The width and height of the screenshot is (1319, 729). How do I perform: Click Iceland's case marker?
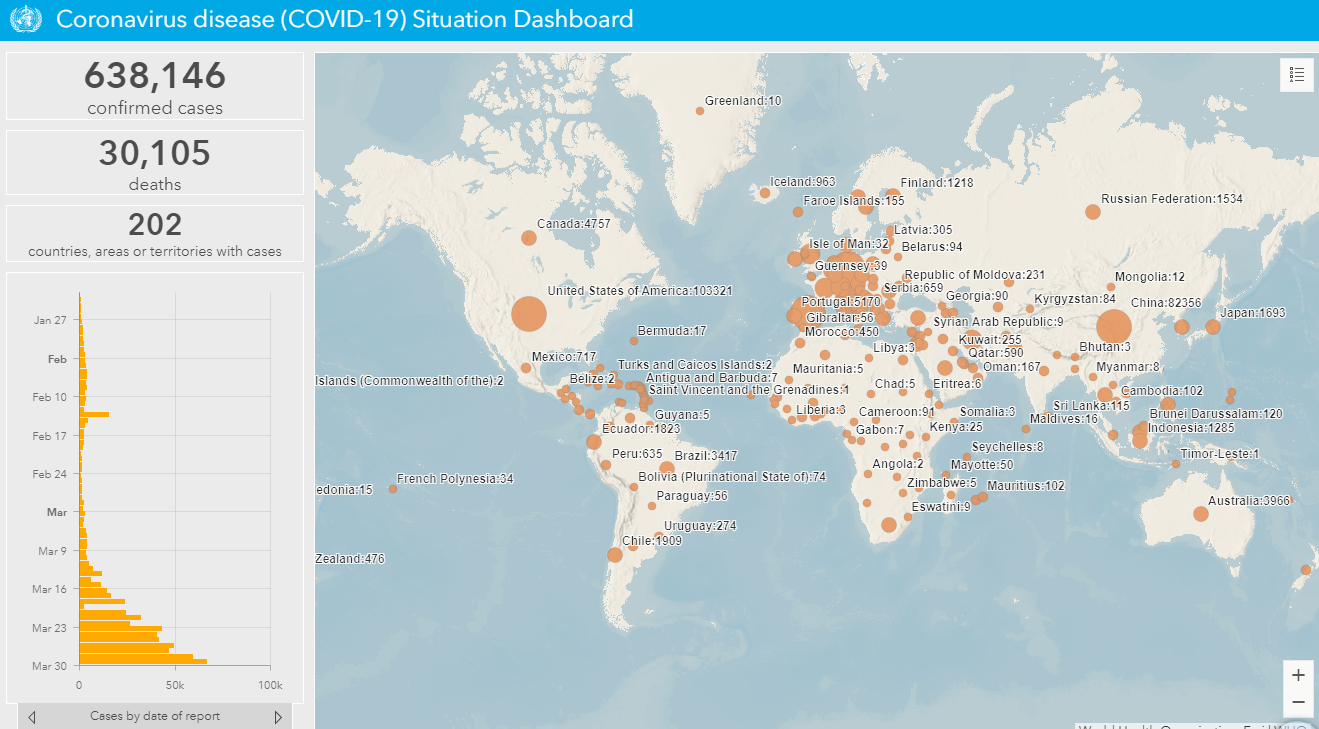click(766, 193)
